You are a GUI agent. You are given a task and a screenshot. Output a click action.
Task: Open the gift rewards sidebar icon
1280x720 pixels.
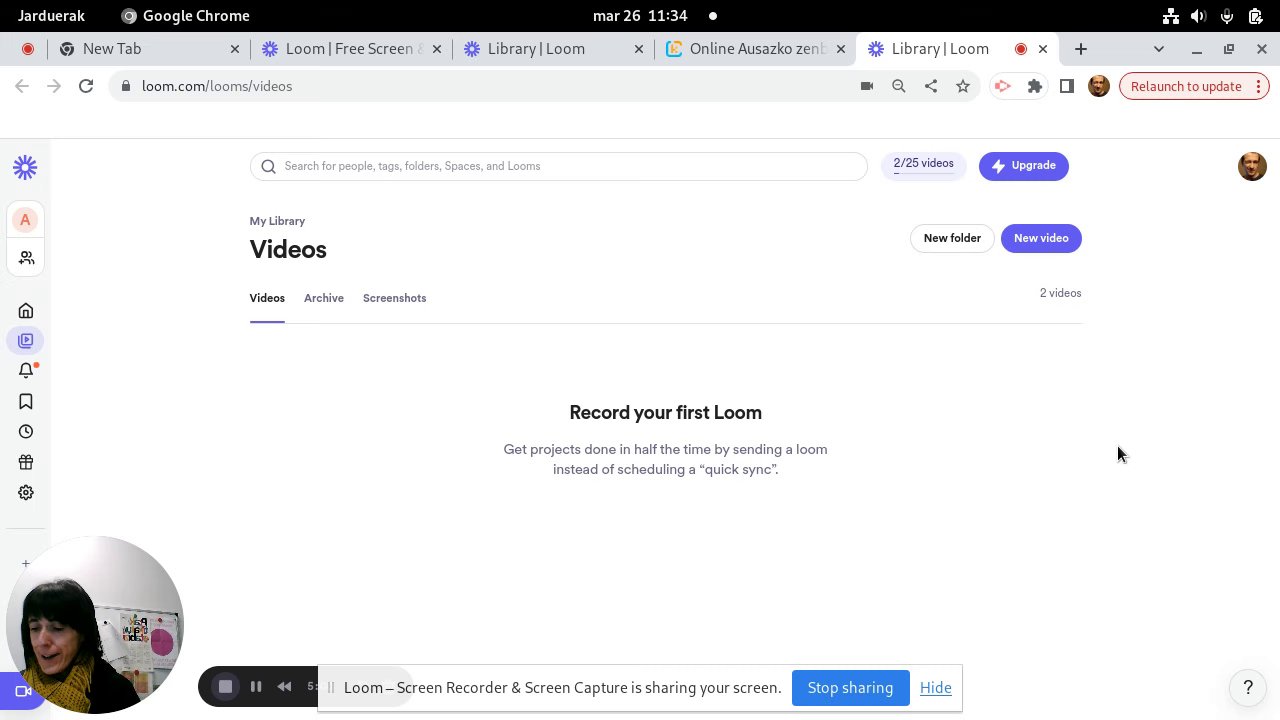[x=26, y=462]
